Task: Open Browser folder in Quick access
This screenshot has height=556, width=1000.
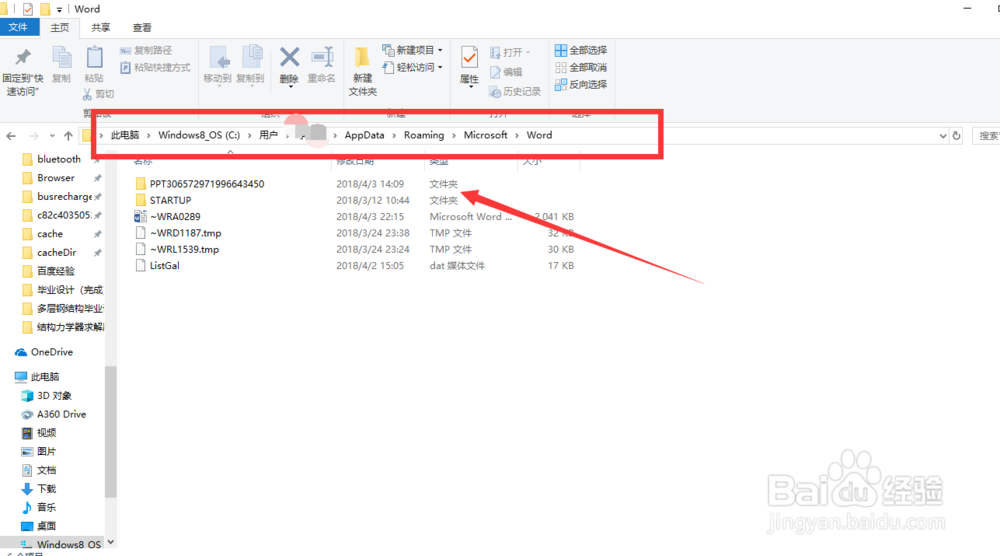Action: click(x=55, y=178)
